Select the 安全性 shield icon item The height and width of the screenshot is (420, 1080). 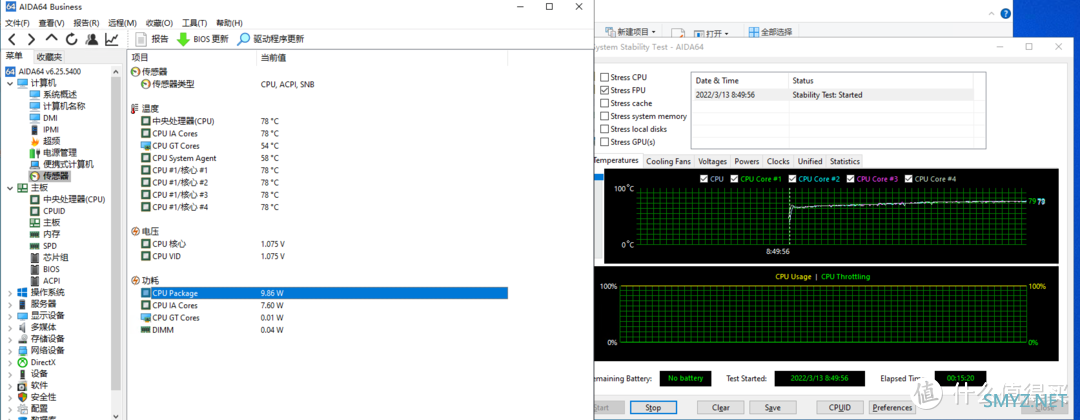37,397
